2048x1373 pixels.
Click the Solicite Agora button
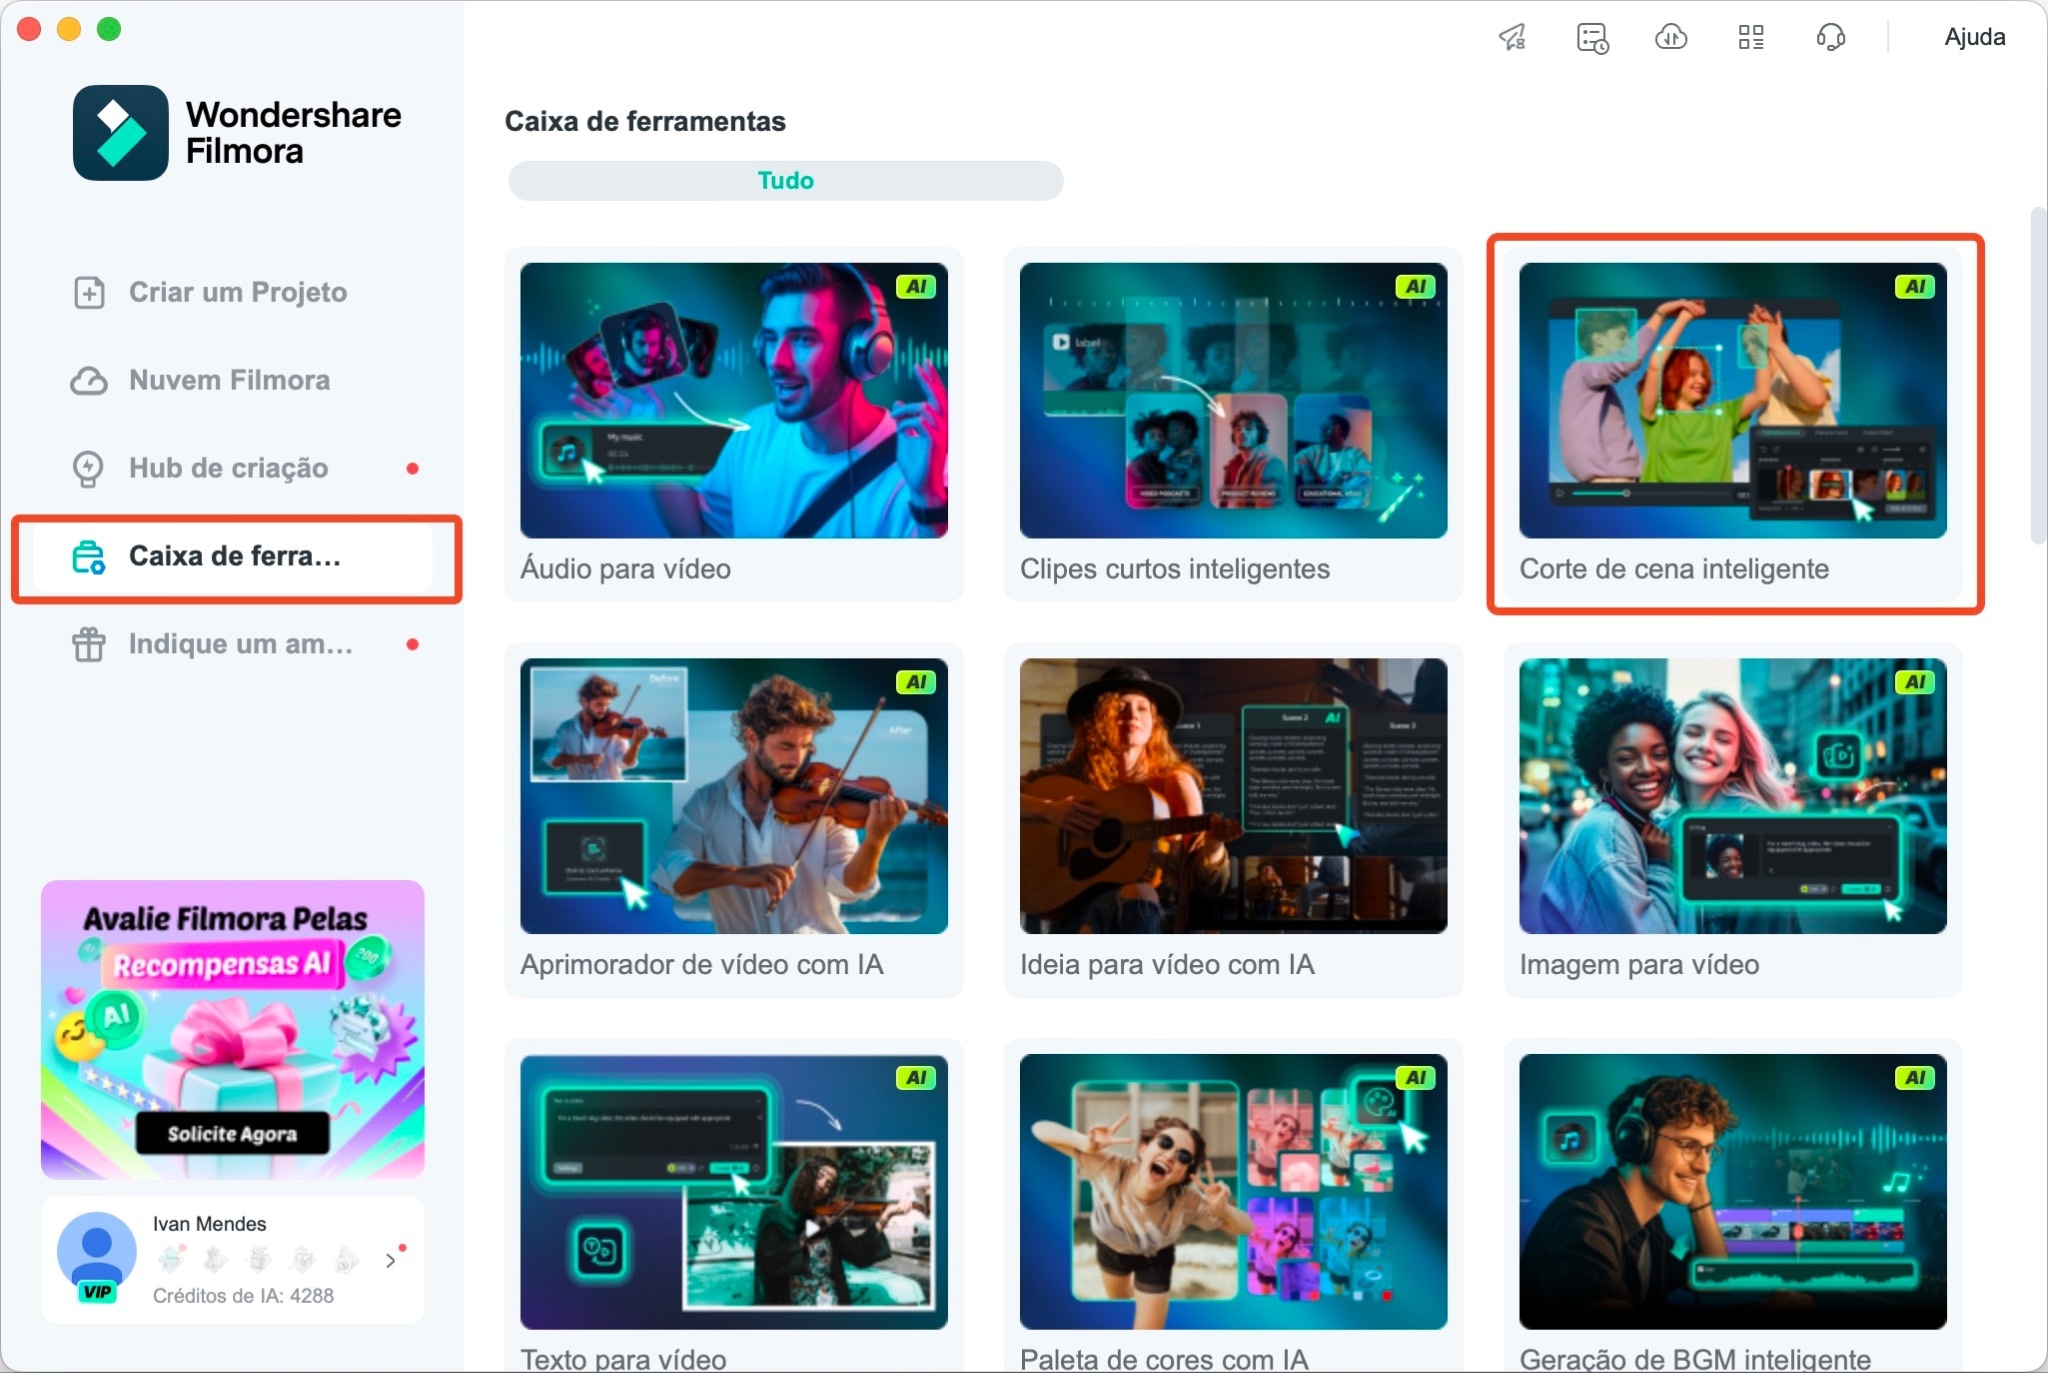coord(232,1133)
